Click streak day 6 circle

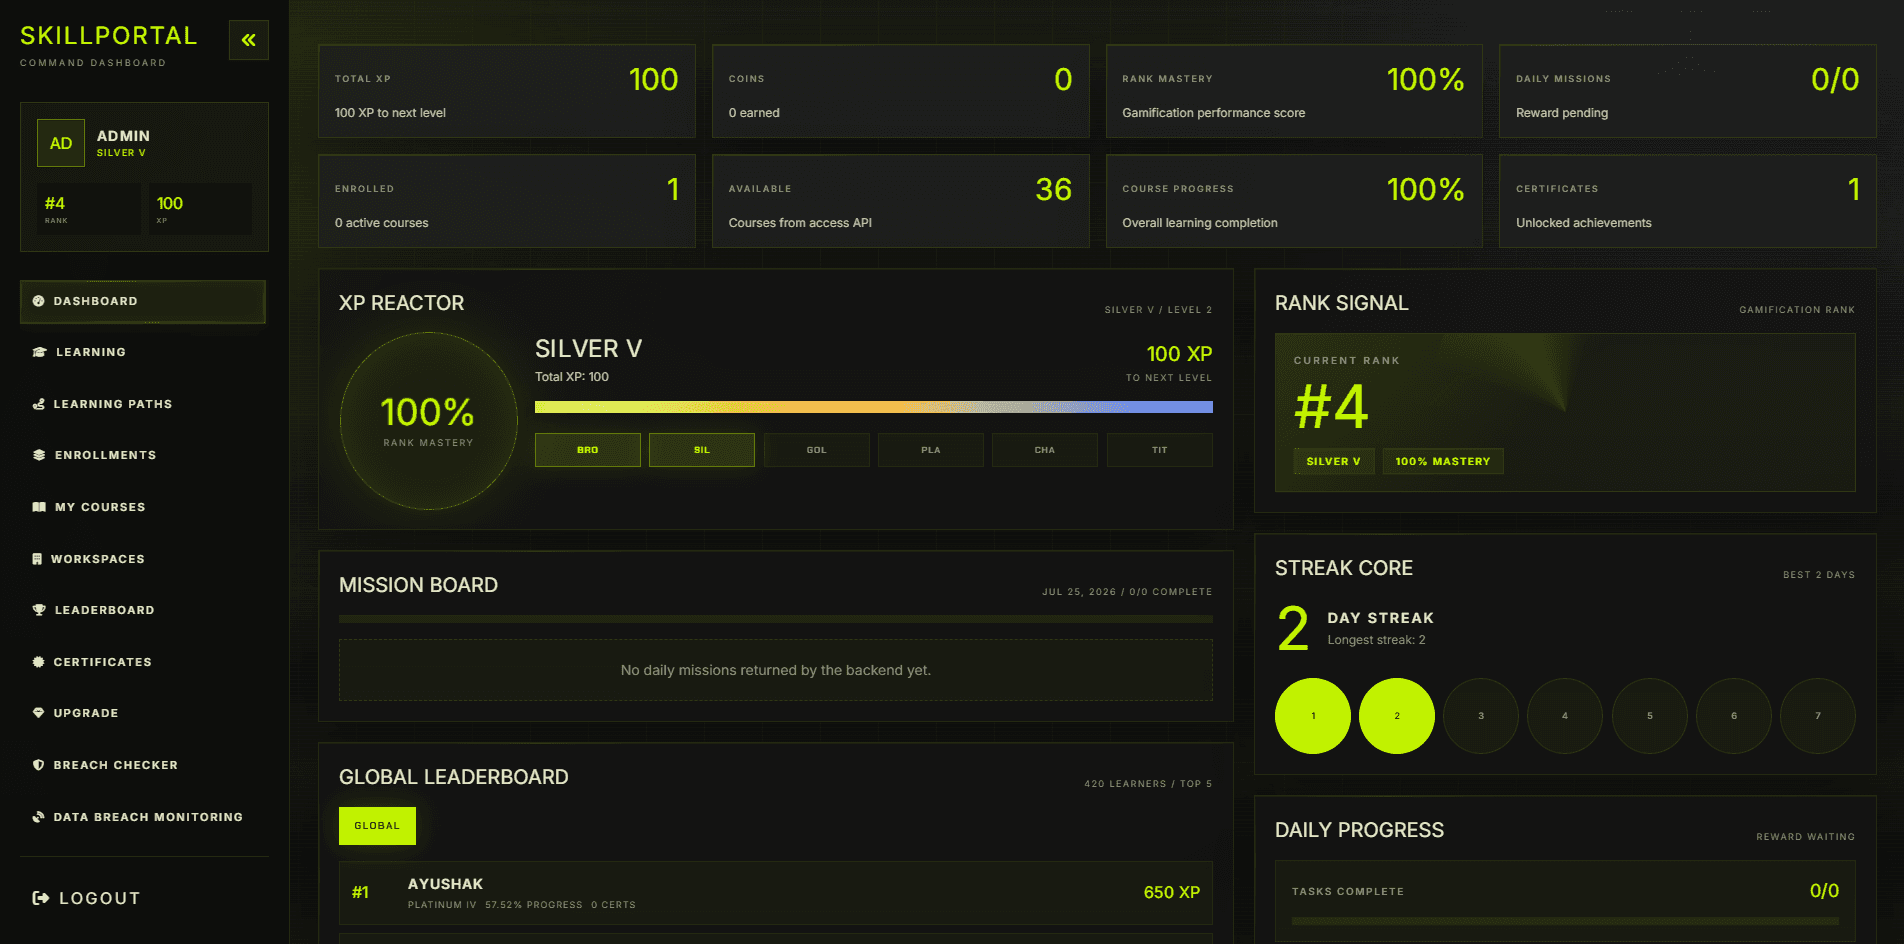[1734, 716]
